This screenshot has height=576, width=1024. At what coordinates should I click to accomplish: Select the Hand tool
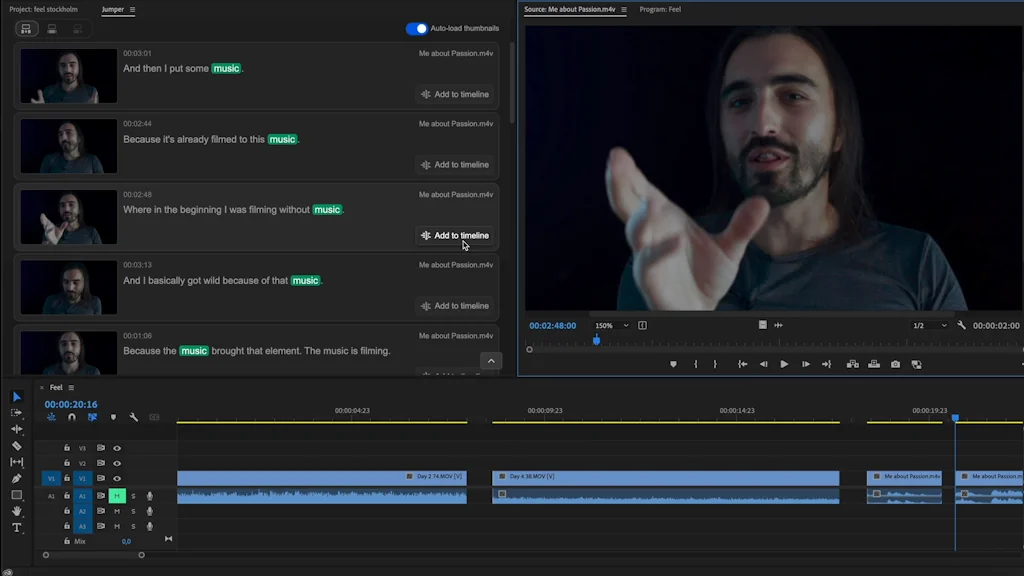point(17,511)
